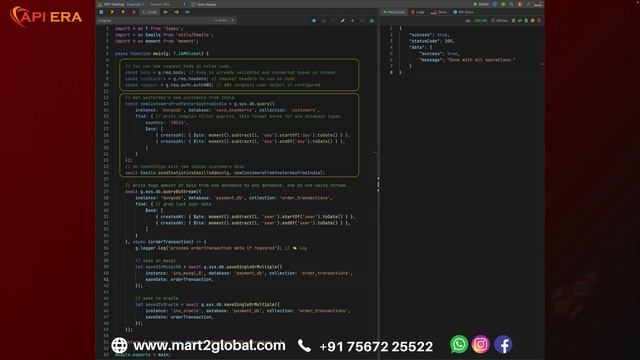The width and height of the screenshot is (640, 360).
Task: Click the first green icon right of the response time
Action: pyautogui.click(x=513, y=20)
